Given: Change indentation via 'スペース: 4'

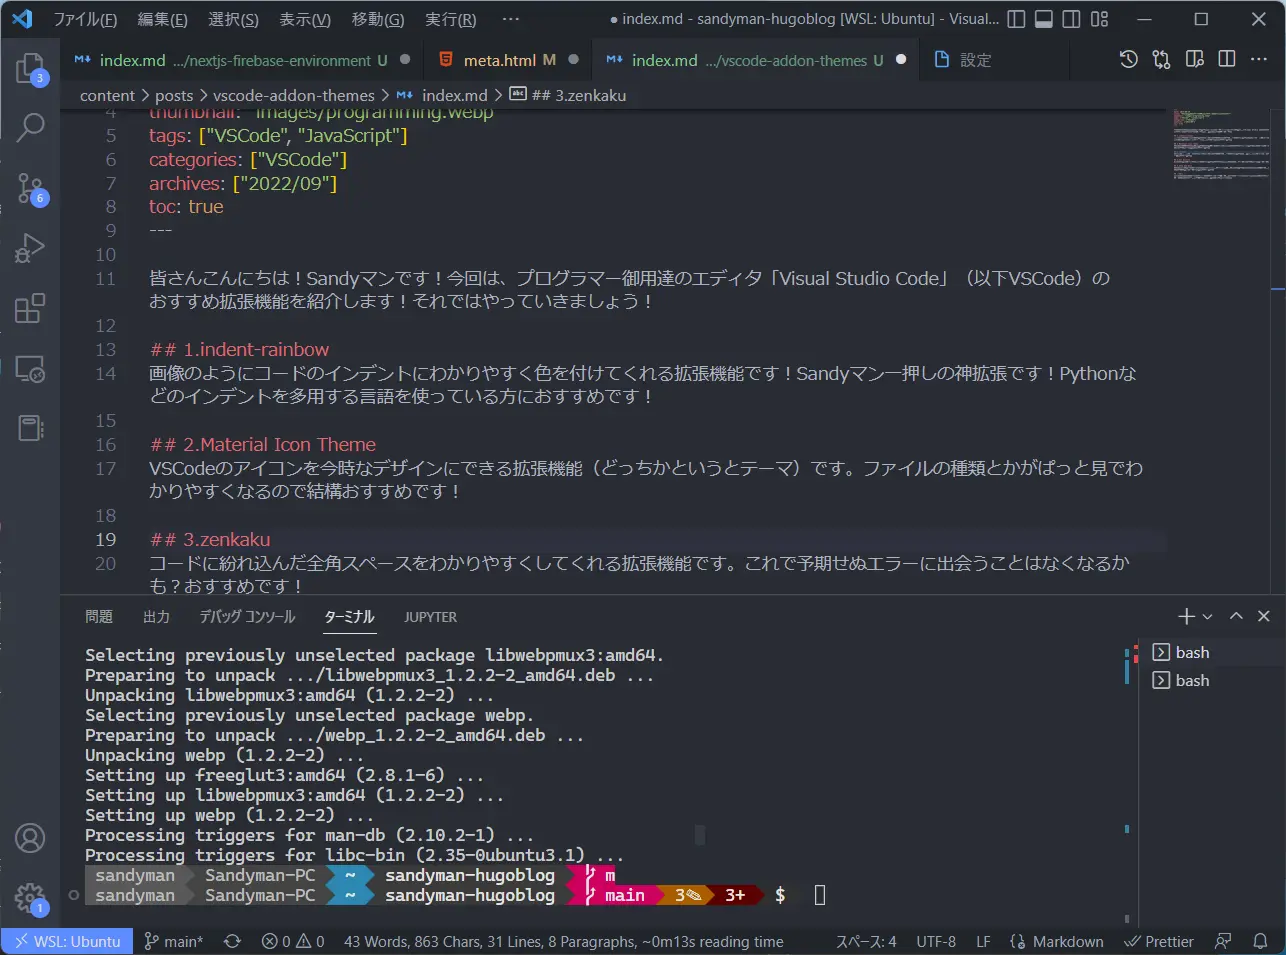Looking at the screenshot, I should (866, 941).
